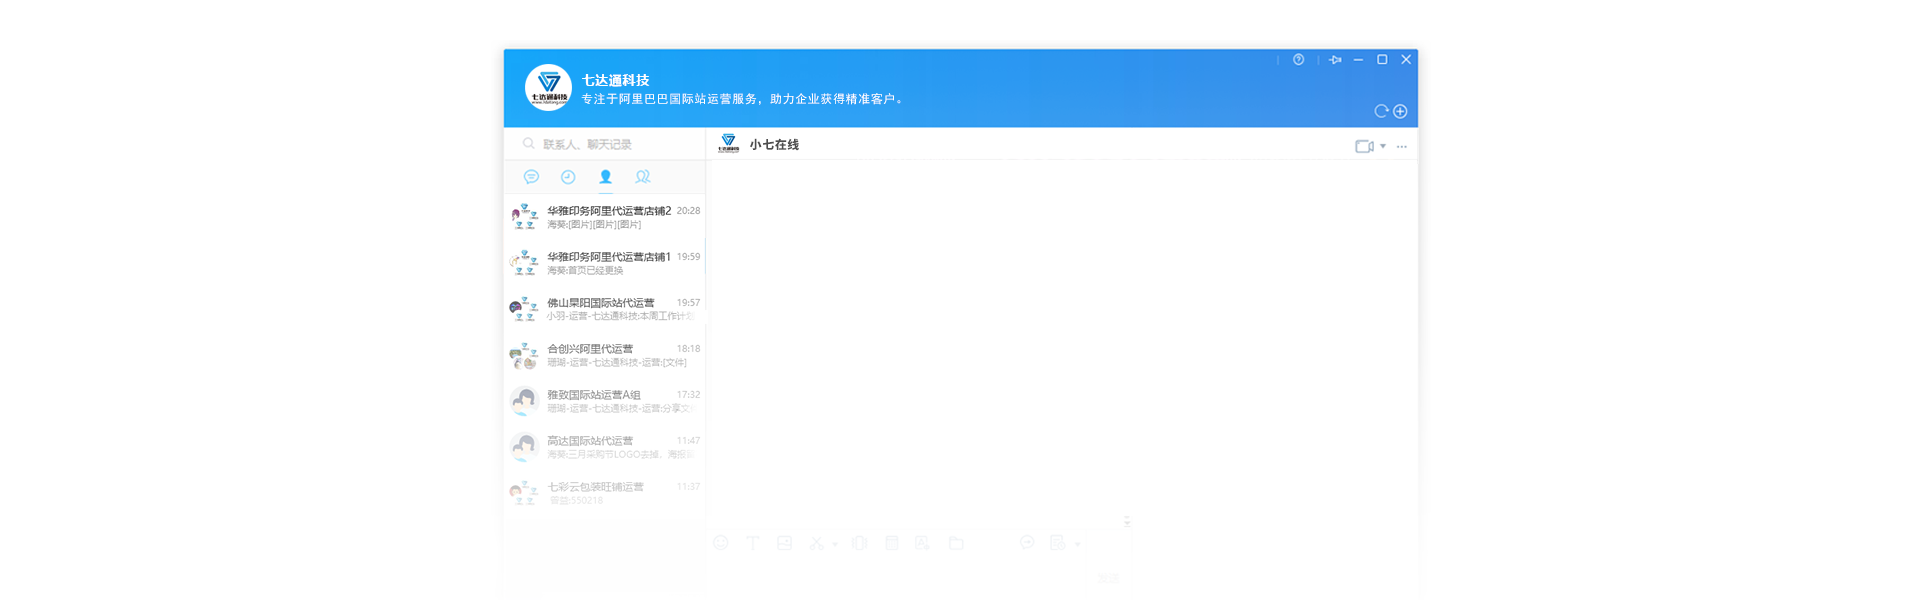Open the more options ellipsis menu

pyautogui.click(x=1402, y=146)
